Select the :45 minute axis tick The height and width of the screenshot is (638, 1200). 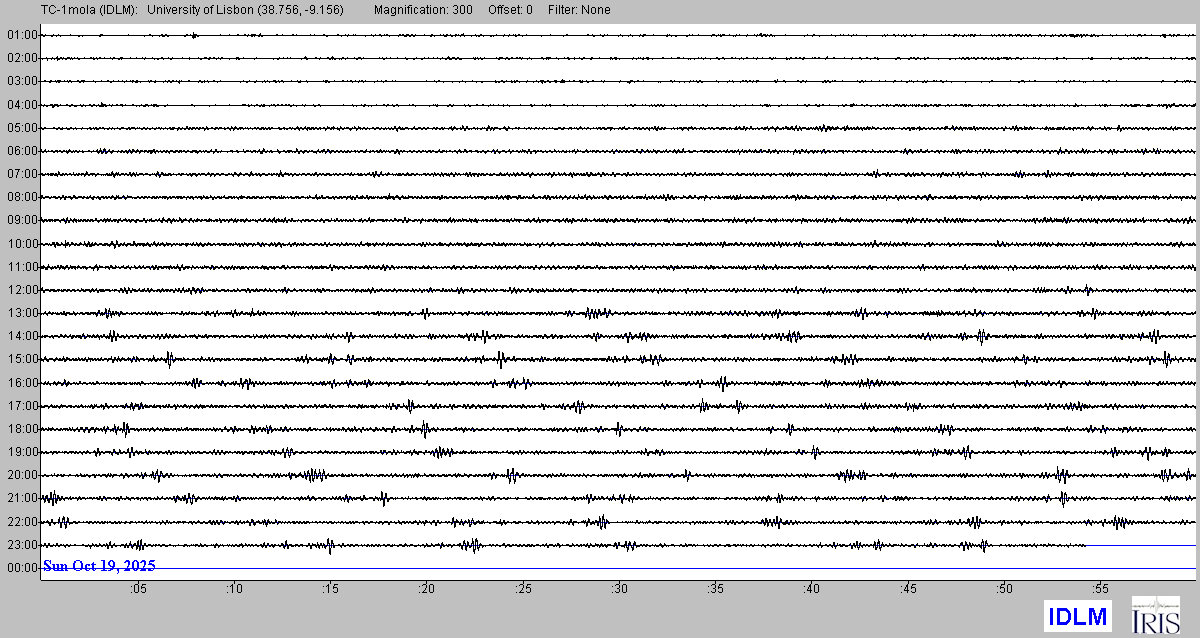point(907,590)
